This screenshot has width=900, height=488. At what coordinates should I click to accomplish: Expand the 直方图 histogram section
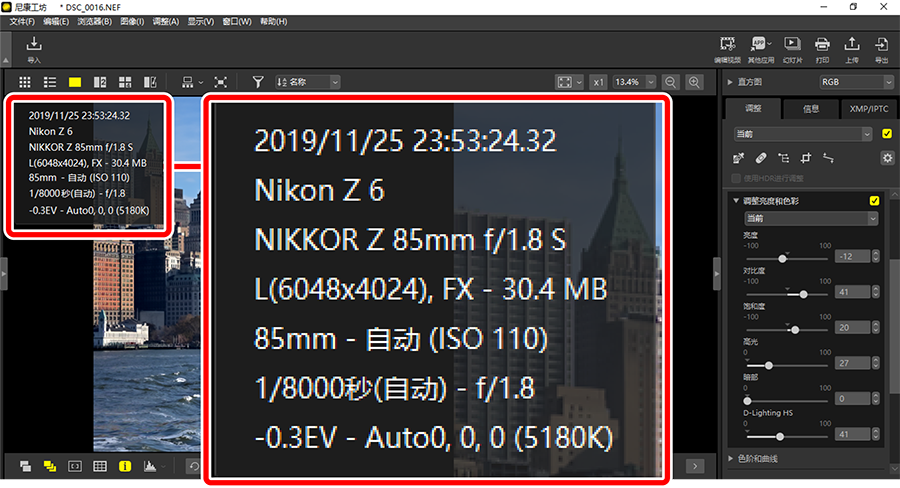pos(730,82)
